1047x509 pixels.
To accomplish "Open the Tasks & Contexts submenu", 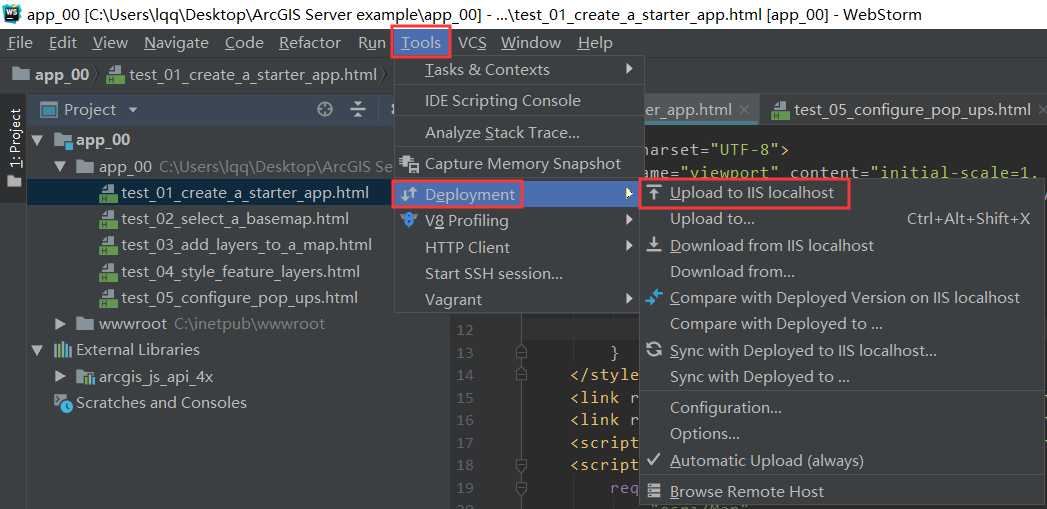I will click(x=519, y=69).
